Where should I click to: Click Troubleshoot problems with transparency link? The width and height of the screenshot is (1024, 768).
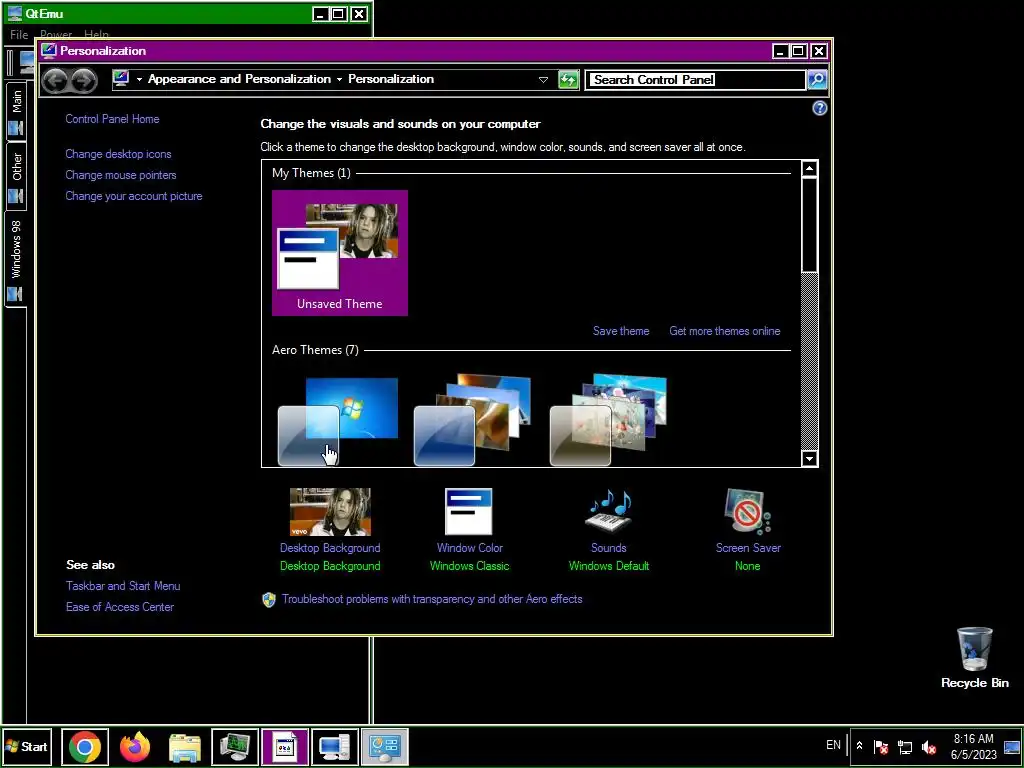coord(432,599)
